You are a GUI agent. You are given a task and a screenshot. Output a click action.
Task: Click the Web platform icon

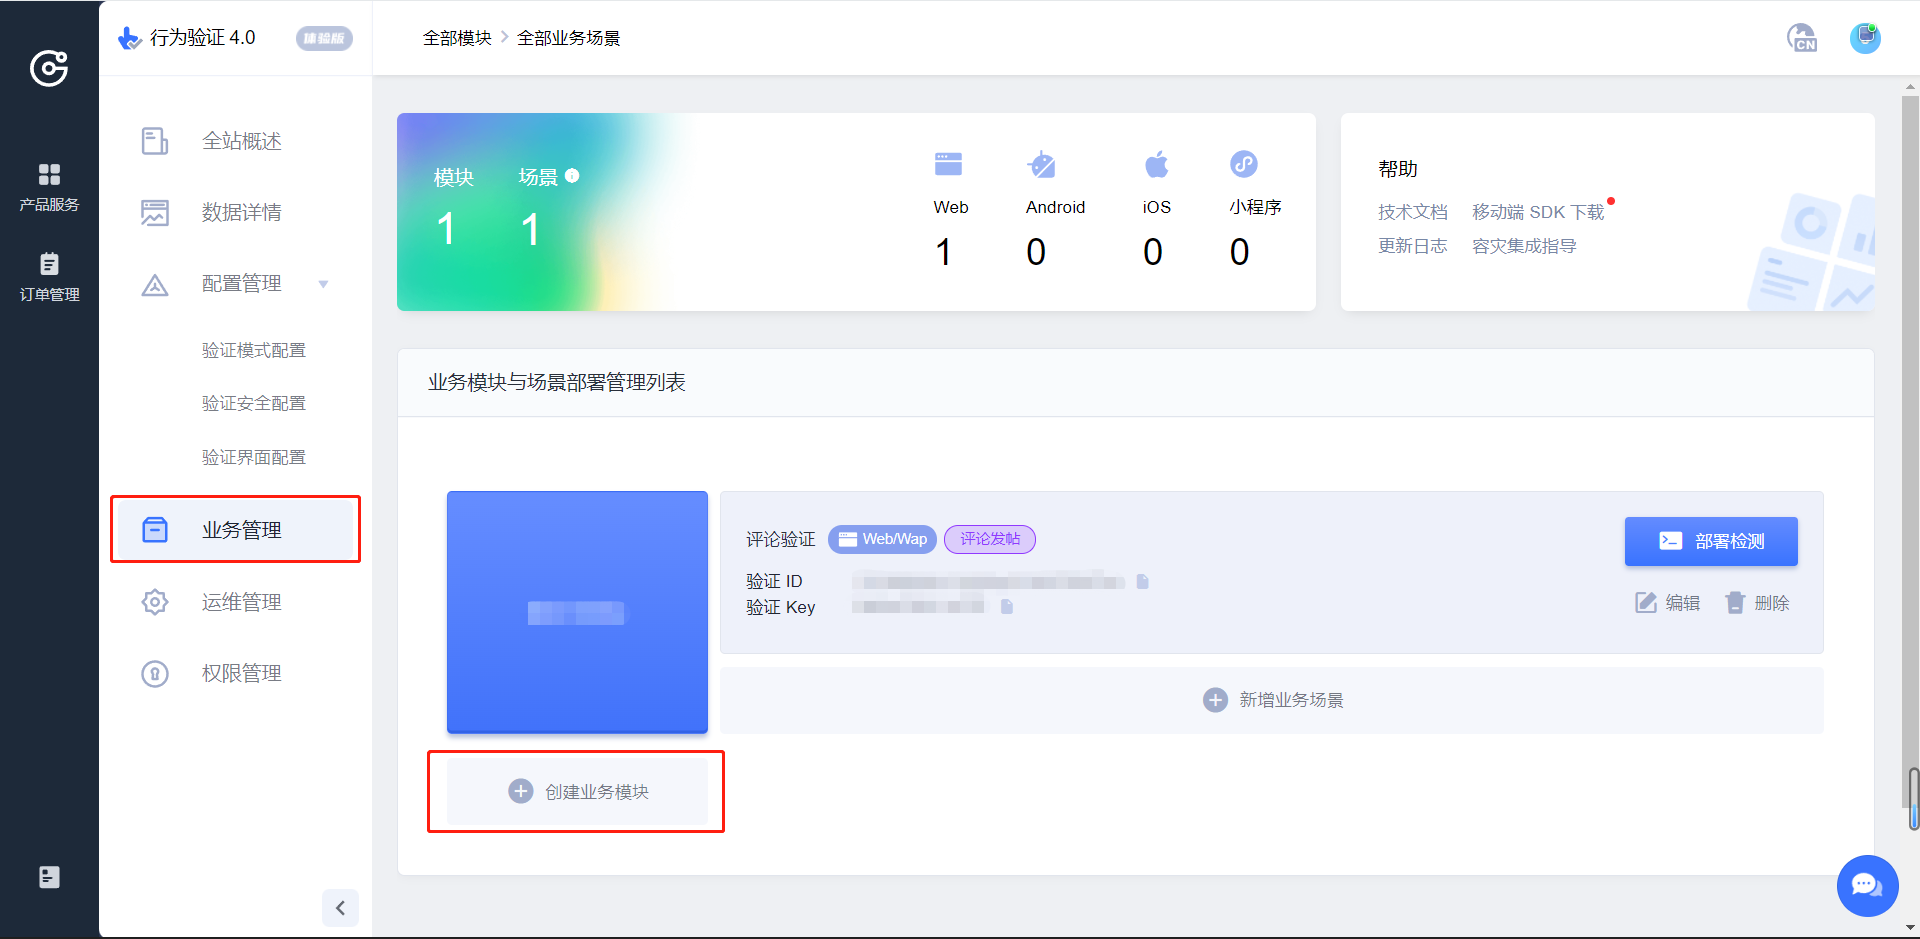[948, 163]
